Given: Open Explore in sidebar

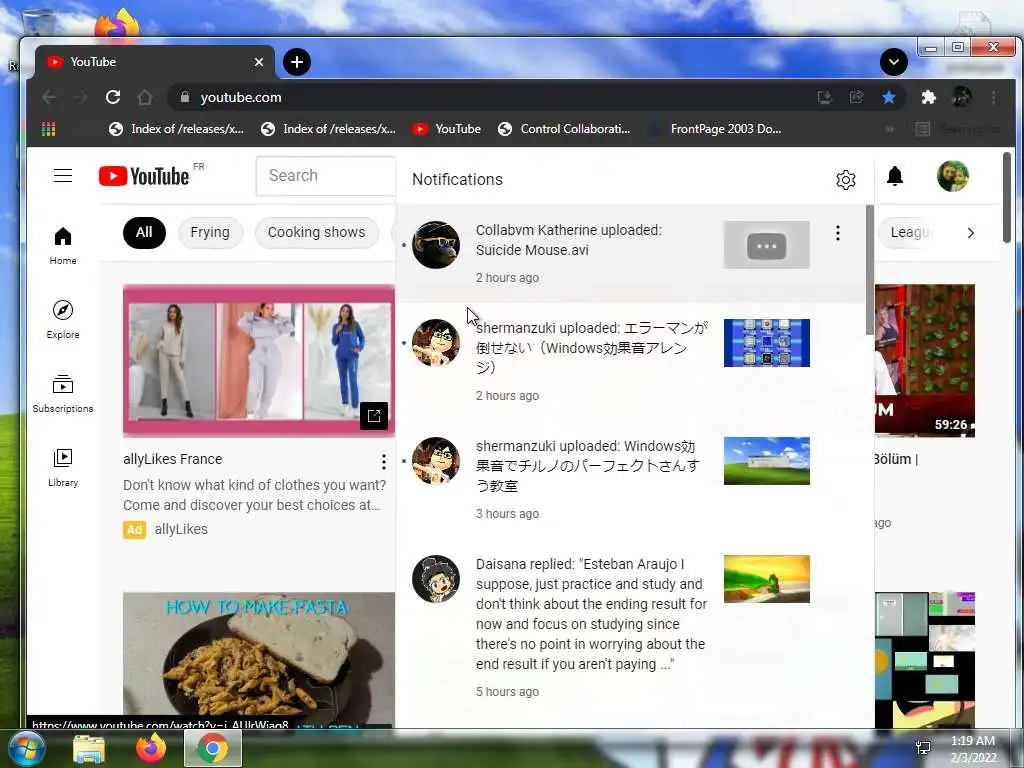Looking at the screenshot, I should pos(63,319).
